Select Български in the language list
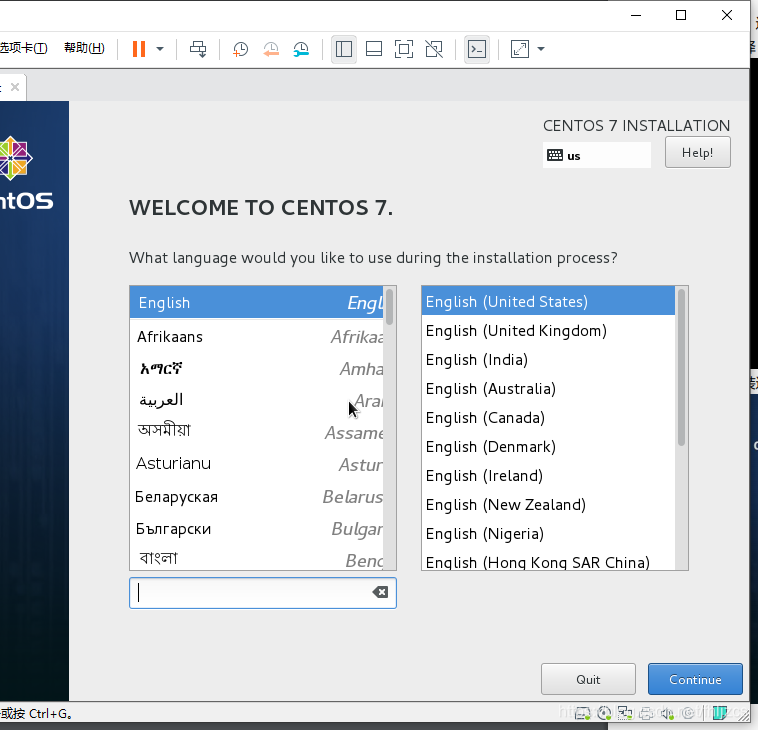Viewport: 758px width, 730px height. [257, 529]
